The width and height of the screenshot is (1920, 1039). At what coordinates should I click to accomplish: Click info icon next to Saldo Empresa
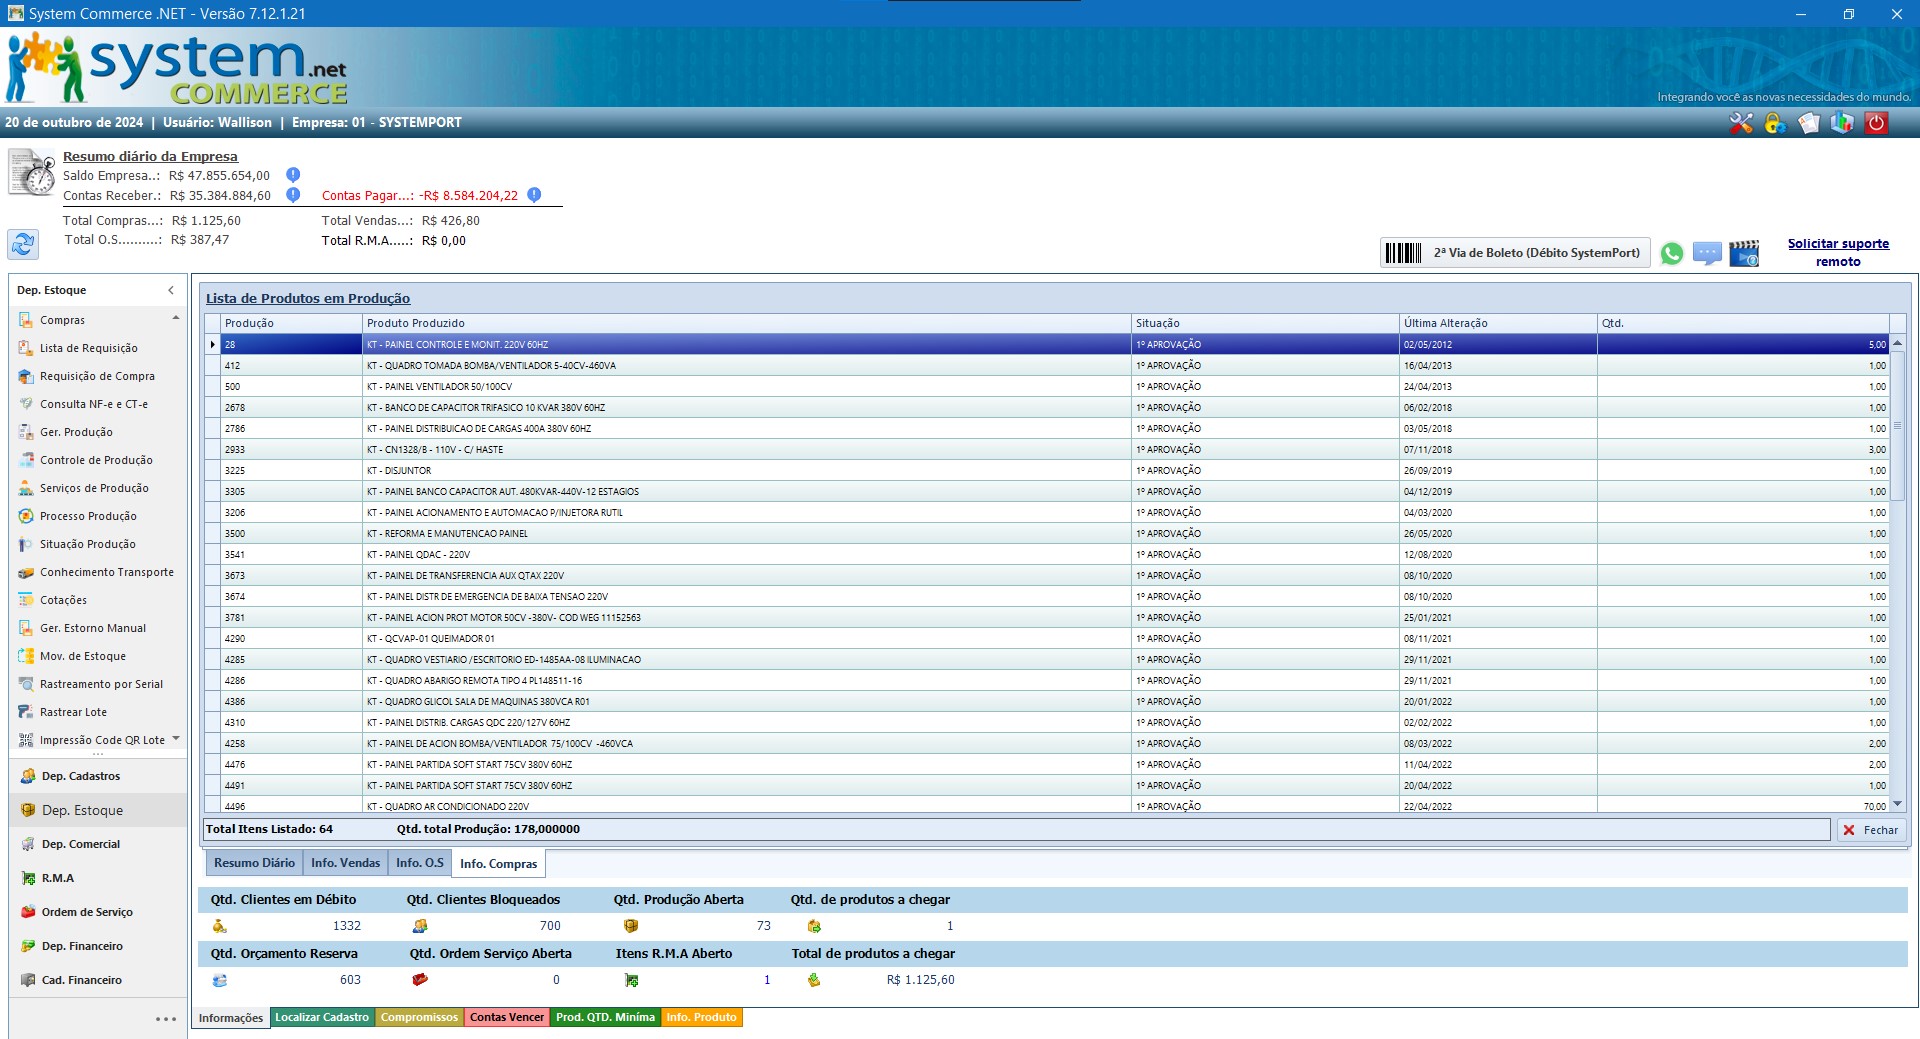pyautogui.click(x=293, y=175)
